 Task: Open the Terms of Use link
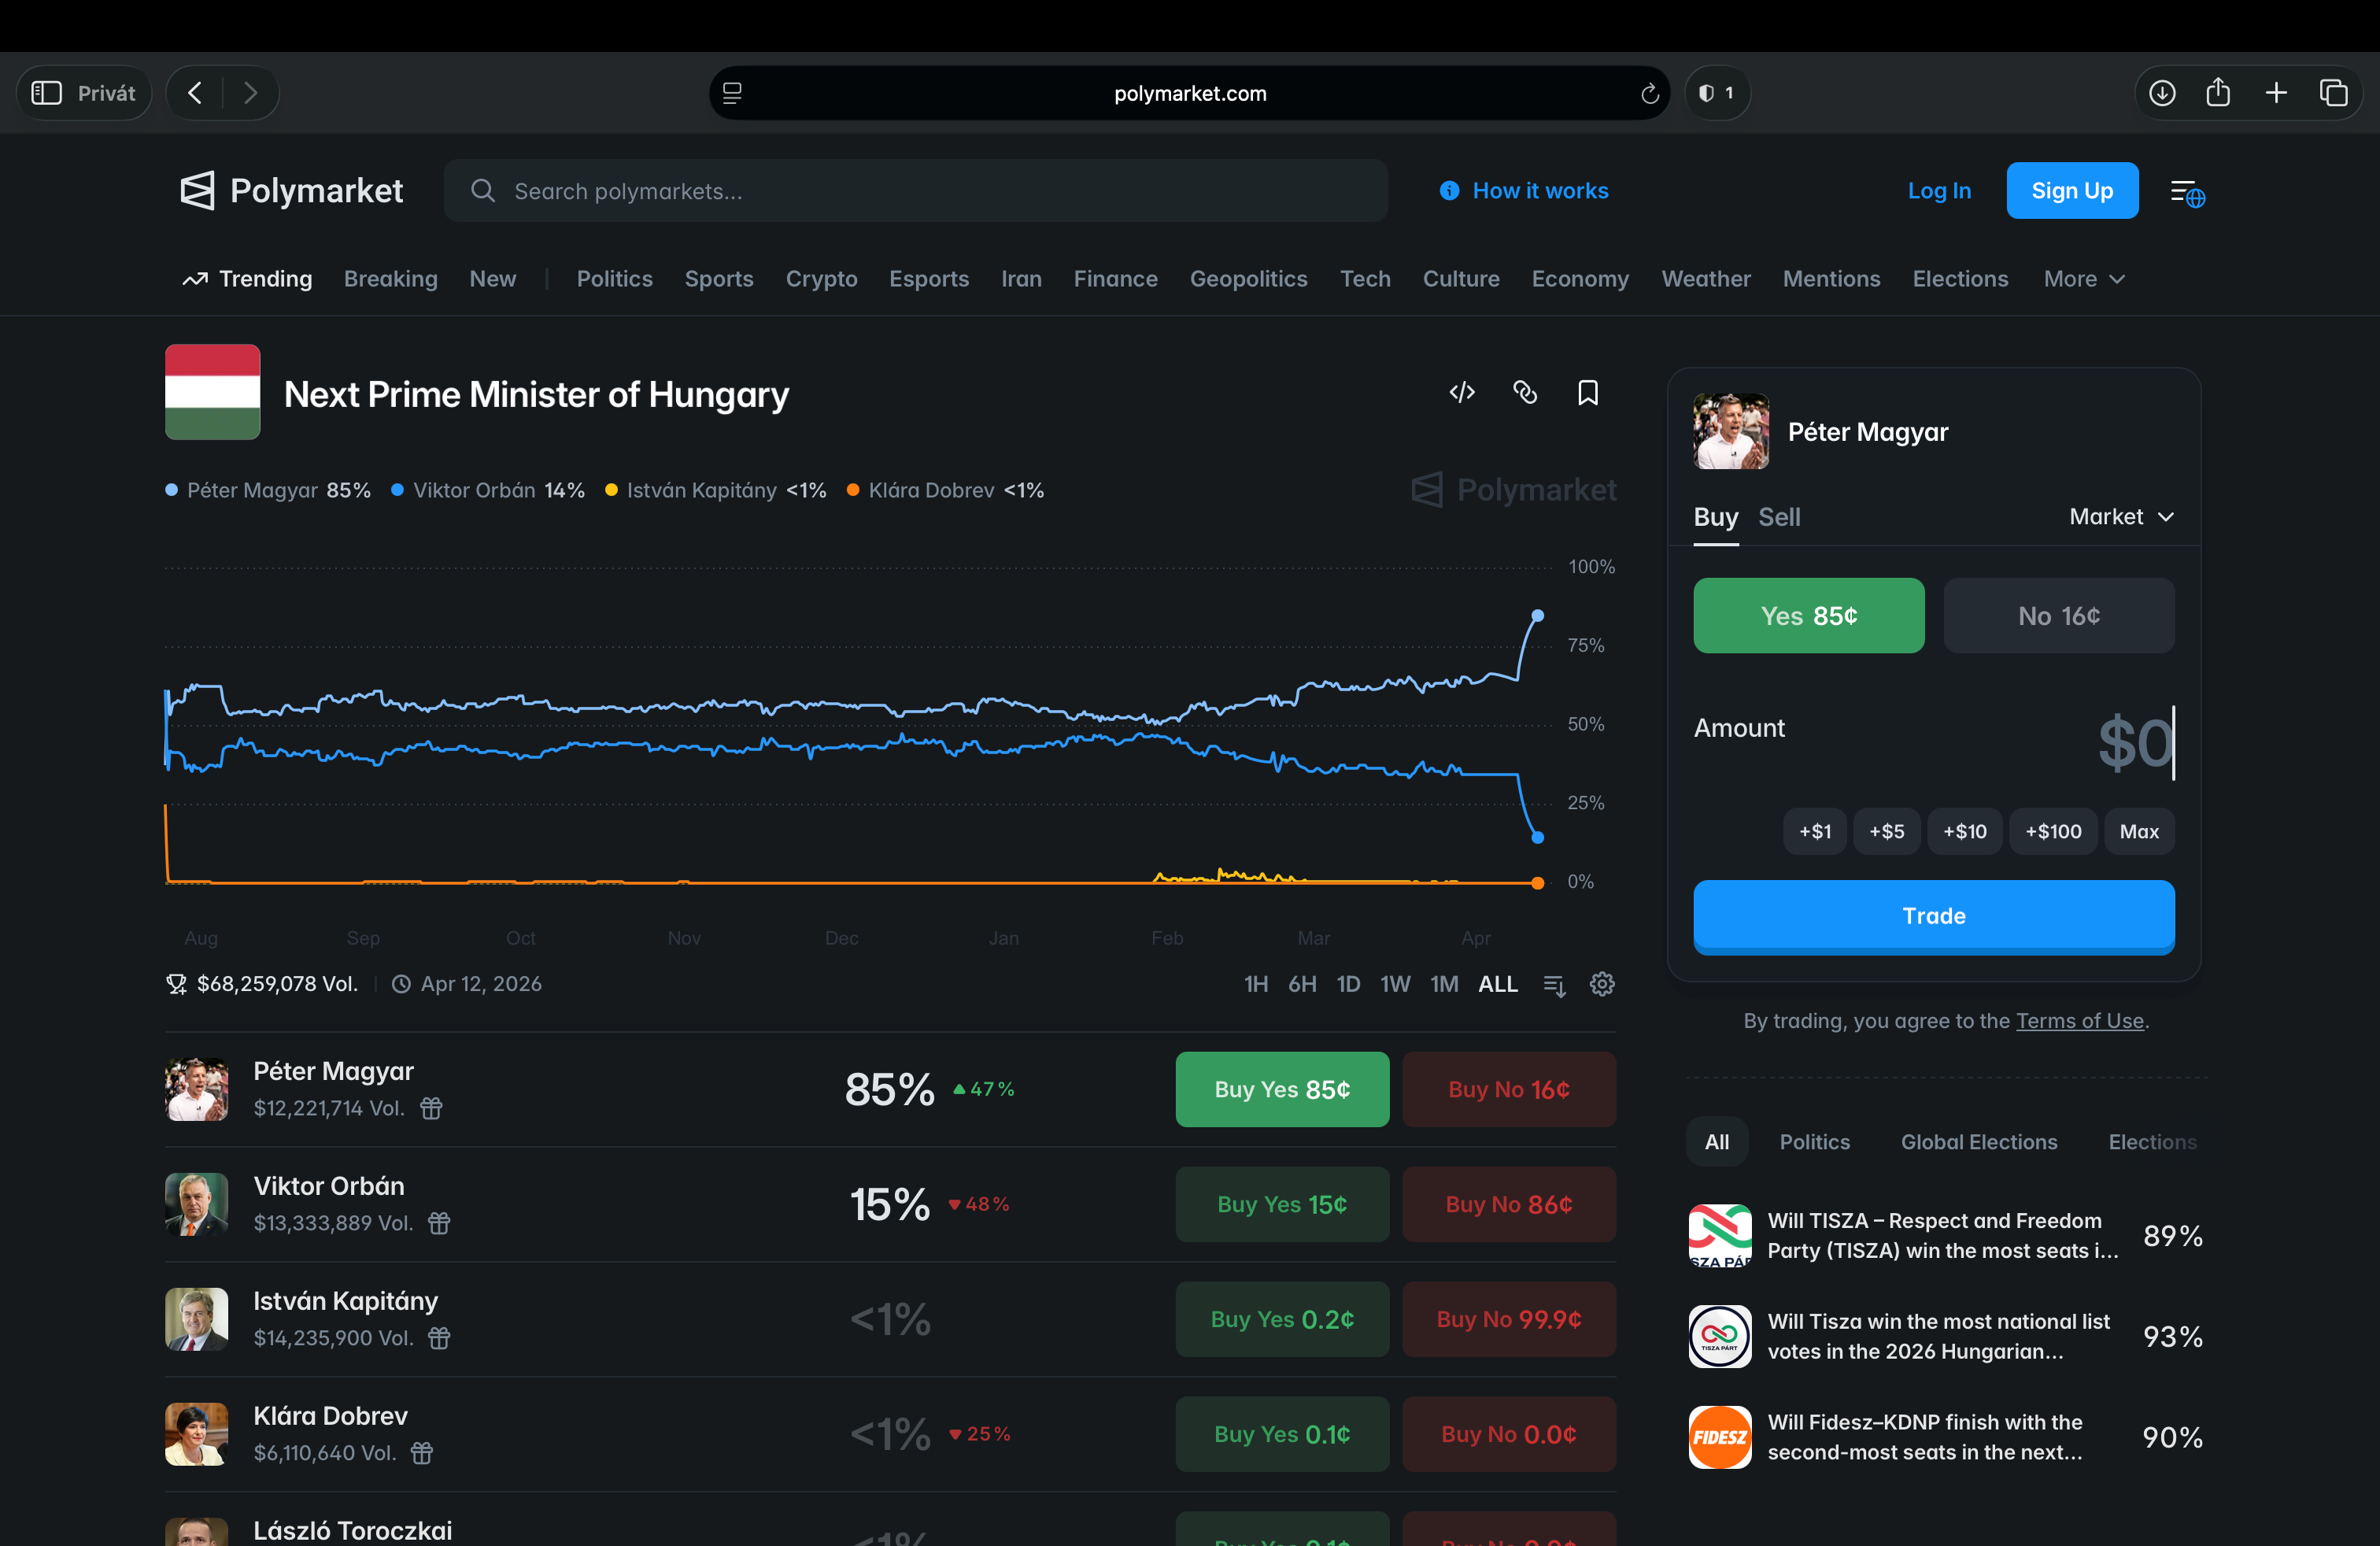(2079, 1021)
